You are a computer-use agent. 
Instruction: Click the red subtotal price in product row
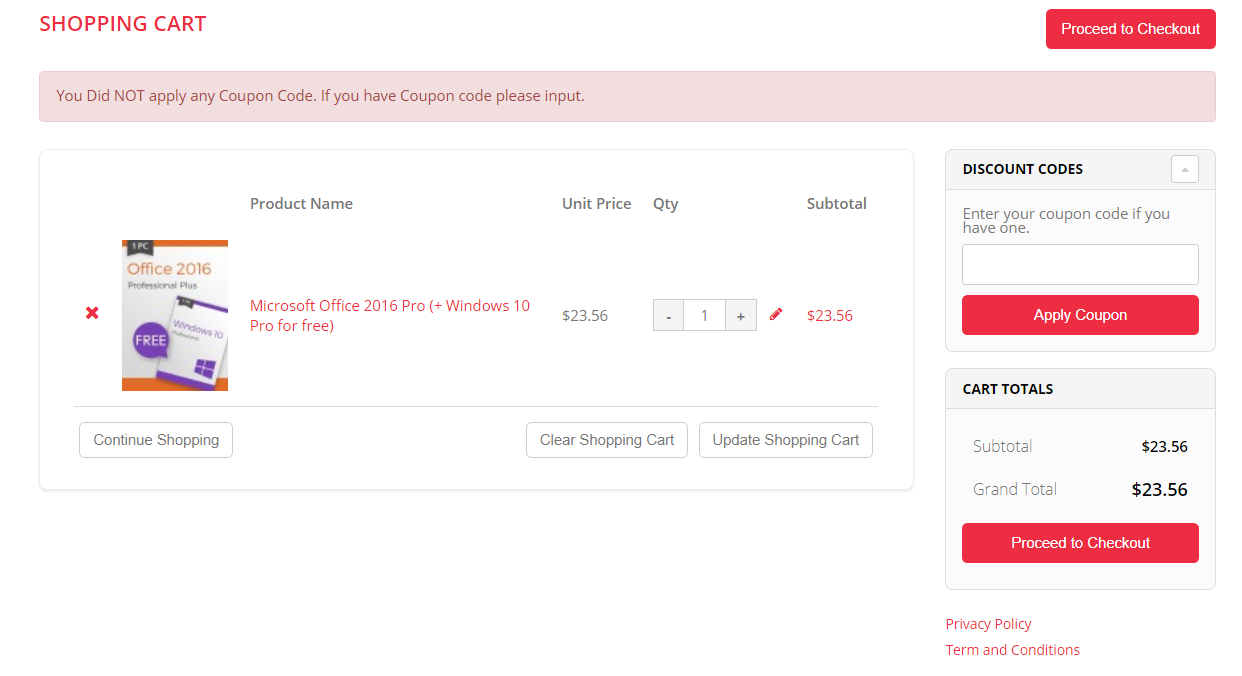[x=829, y=316]
